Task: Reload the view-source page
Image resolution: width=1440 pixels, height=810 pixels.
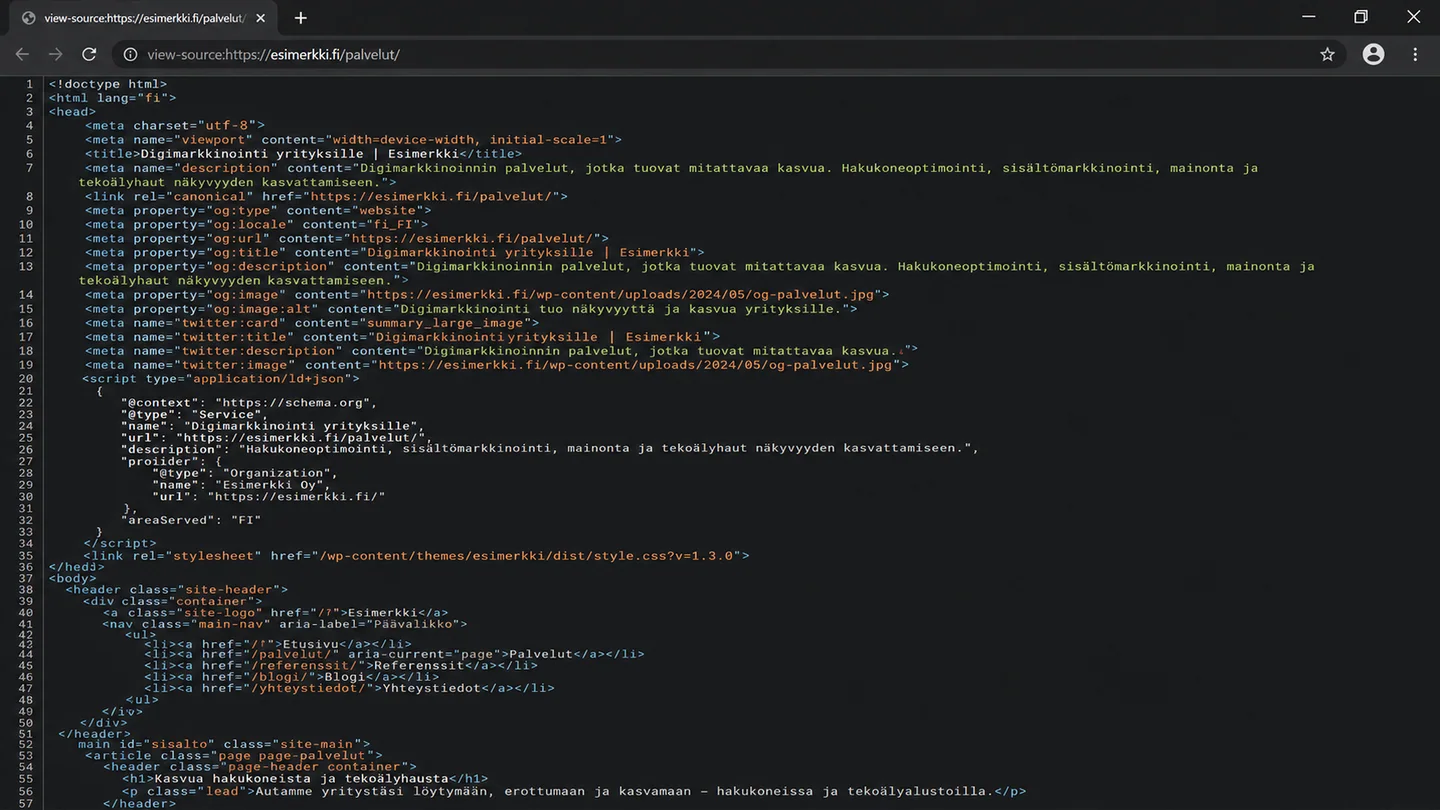Action: [89, 54]
